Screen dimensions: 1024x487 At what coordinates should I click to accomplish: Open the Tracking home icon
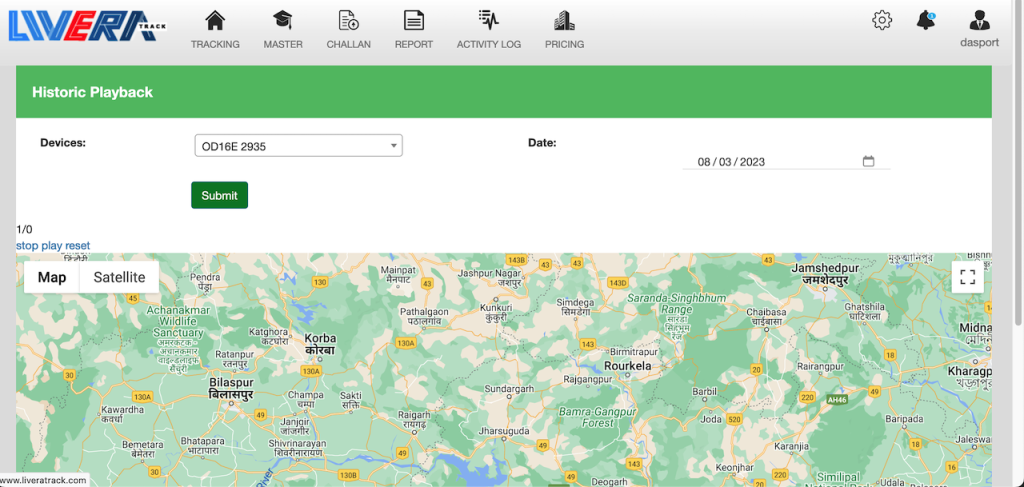click(x=215, y=21)
